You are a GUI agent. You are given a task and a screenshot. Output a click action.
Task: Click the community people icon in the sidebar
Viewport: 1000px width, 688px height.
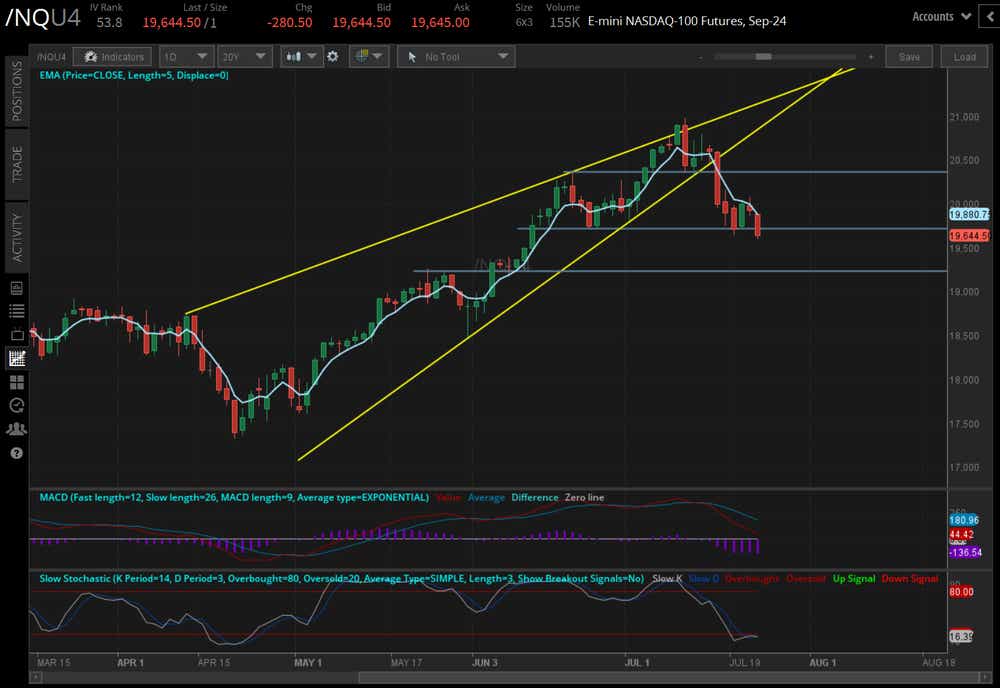pyautogui.click(x=15, y=429)
